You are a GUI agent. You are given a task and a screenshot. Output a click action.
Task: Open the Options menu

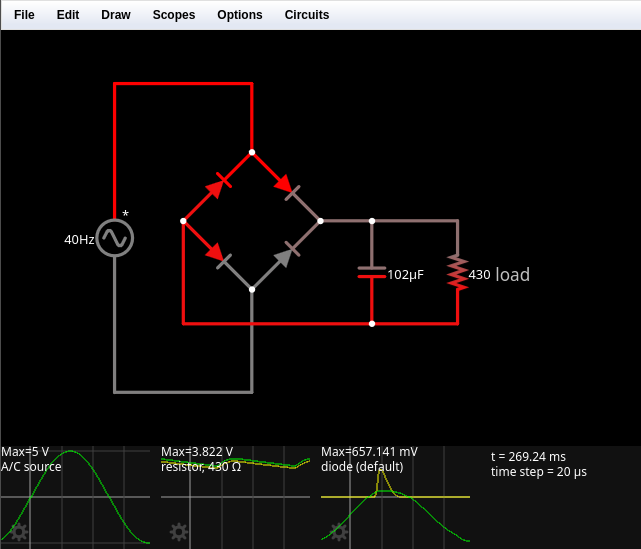tap(240, 15)
